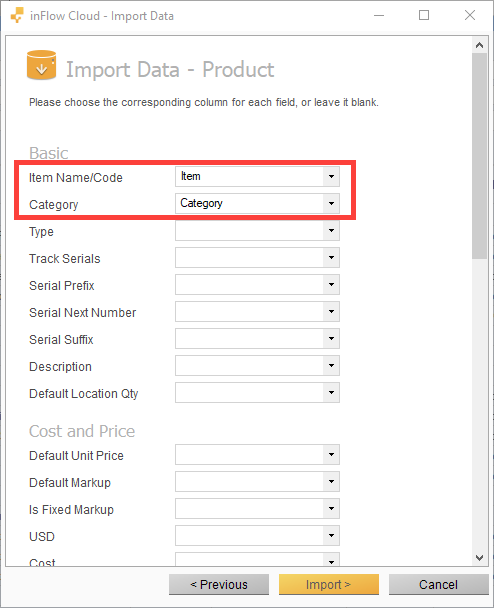This screenshot has height=608, width=494.
Task: Click the scrollbar up arrow
Action: point(479,45)
